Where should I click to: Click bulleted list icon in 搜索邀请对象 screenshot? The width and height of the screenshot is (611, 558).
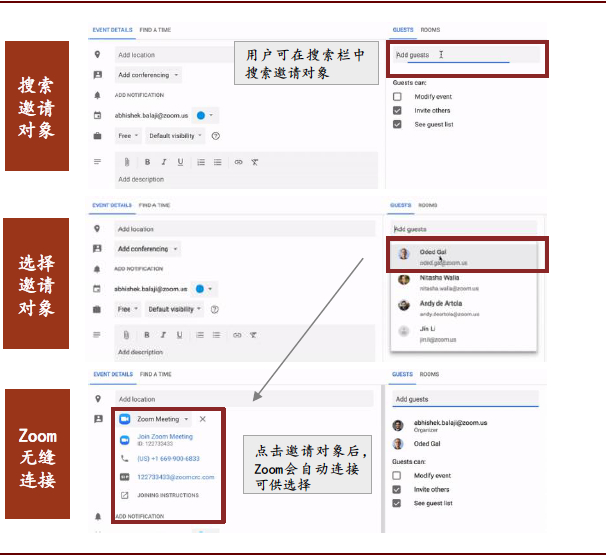coord(217,162)
